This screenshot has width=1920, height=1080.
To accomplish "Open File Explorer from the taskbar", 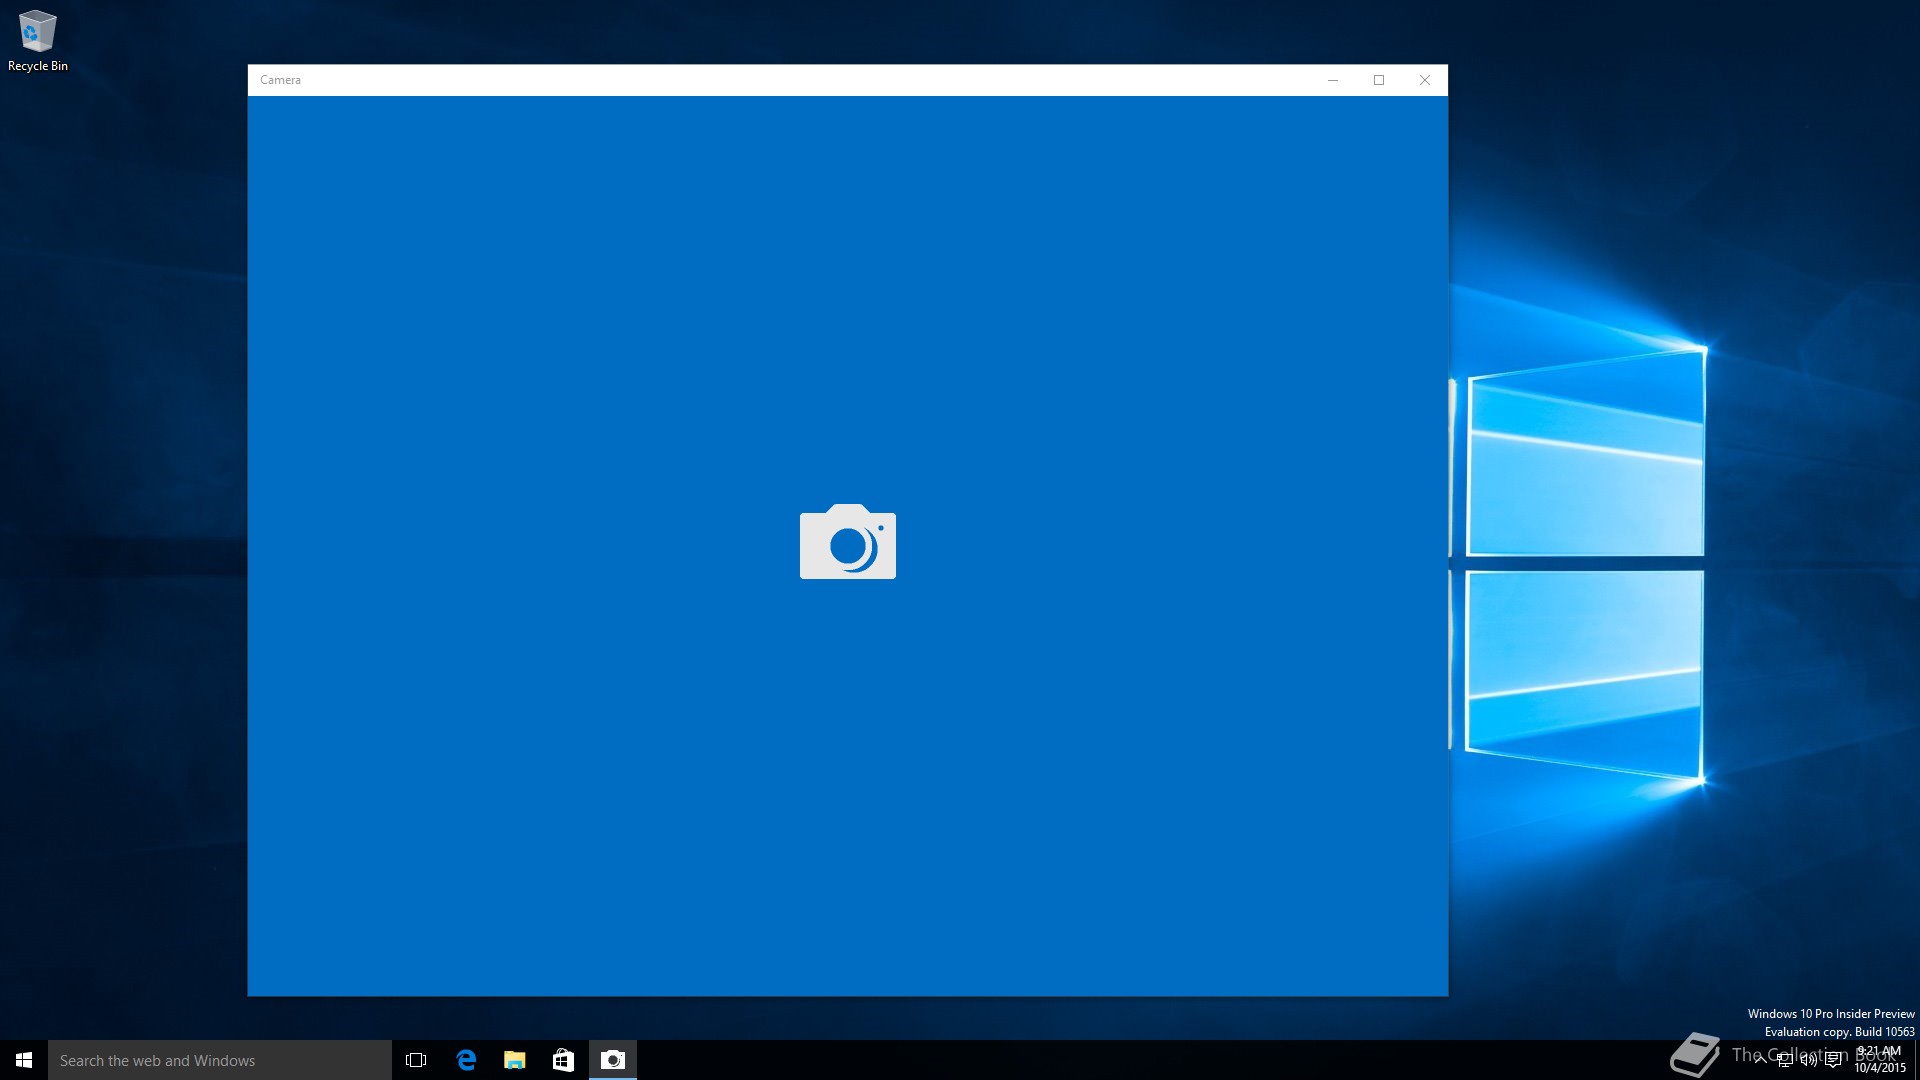I will 515,1060.
